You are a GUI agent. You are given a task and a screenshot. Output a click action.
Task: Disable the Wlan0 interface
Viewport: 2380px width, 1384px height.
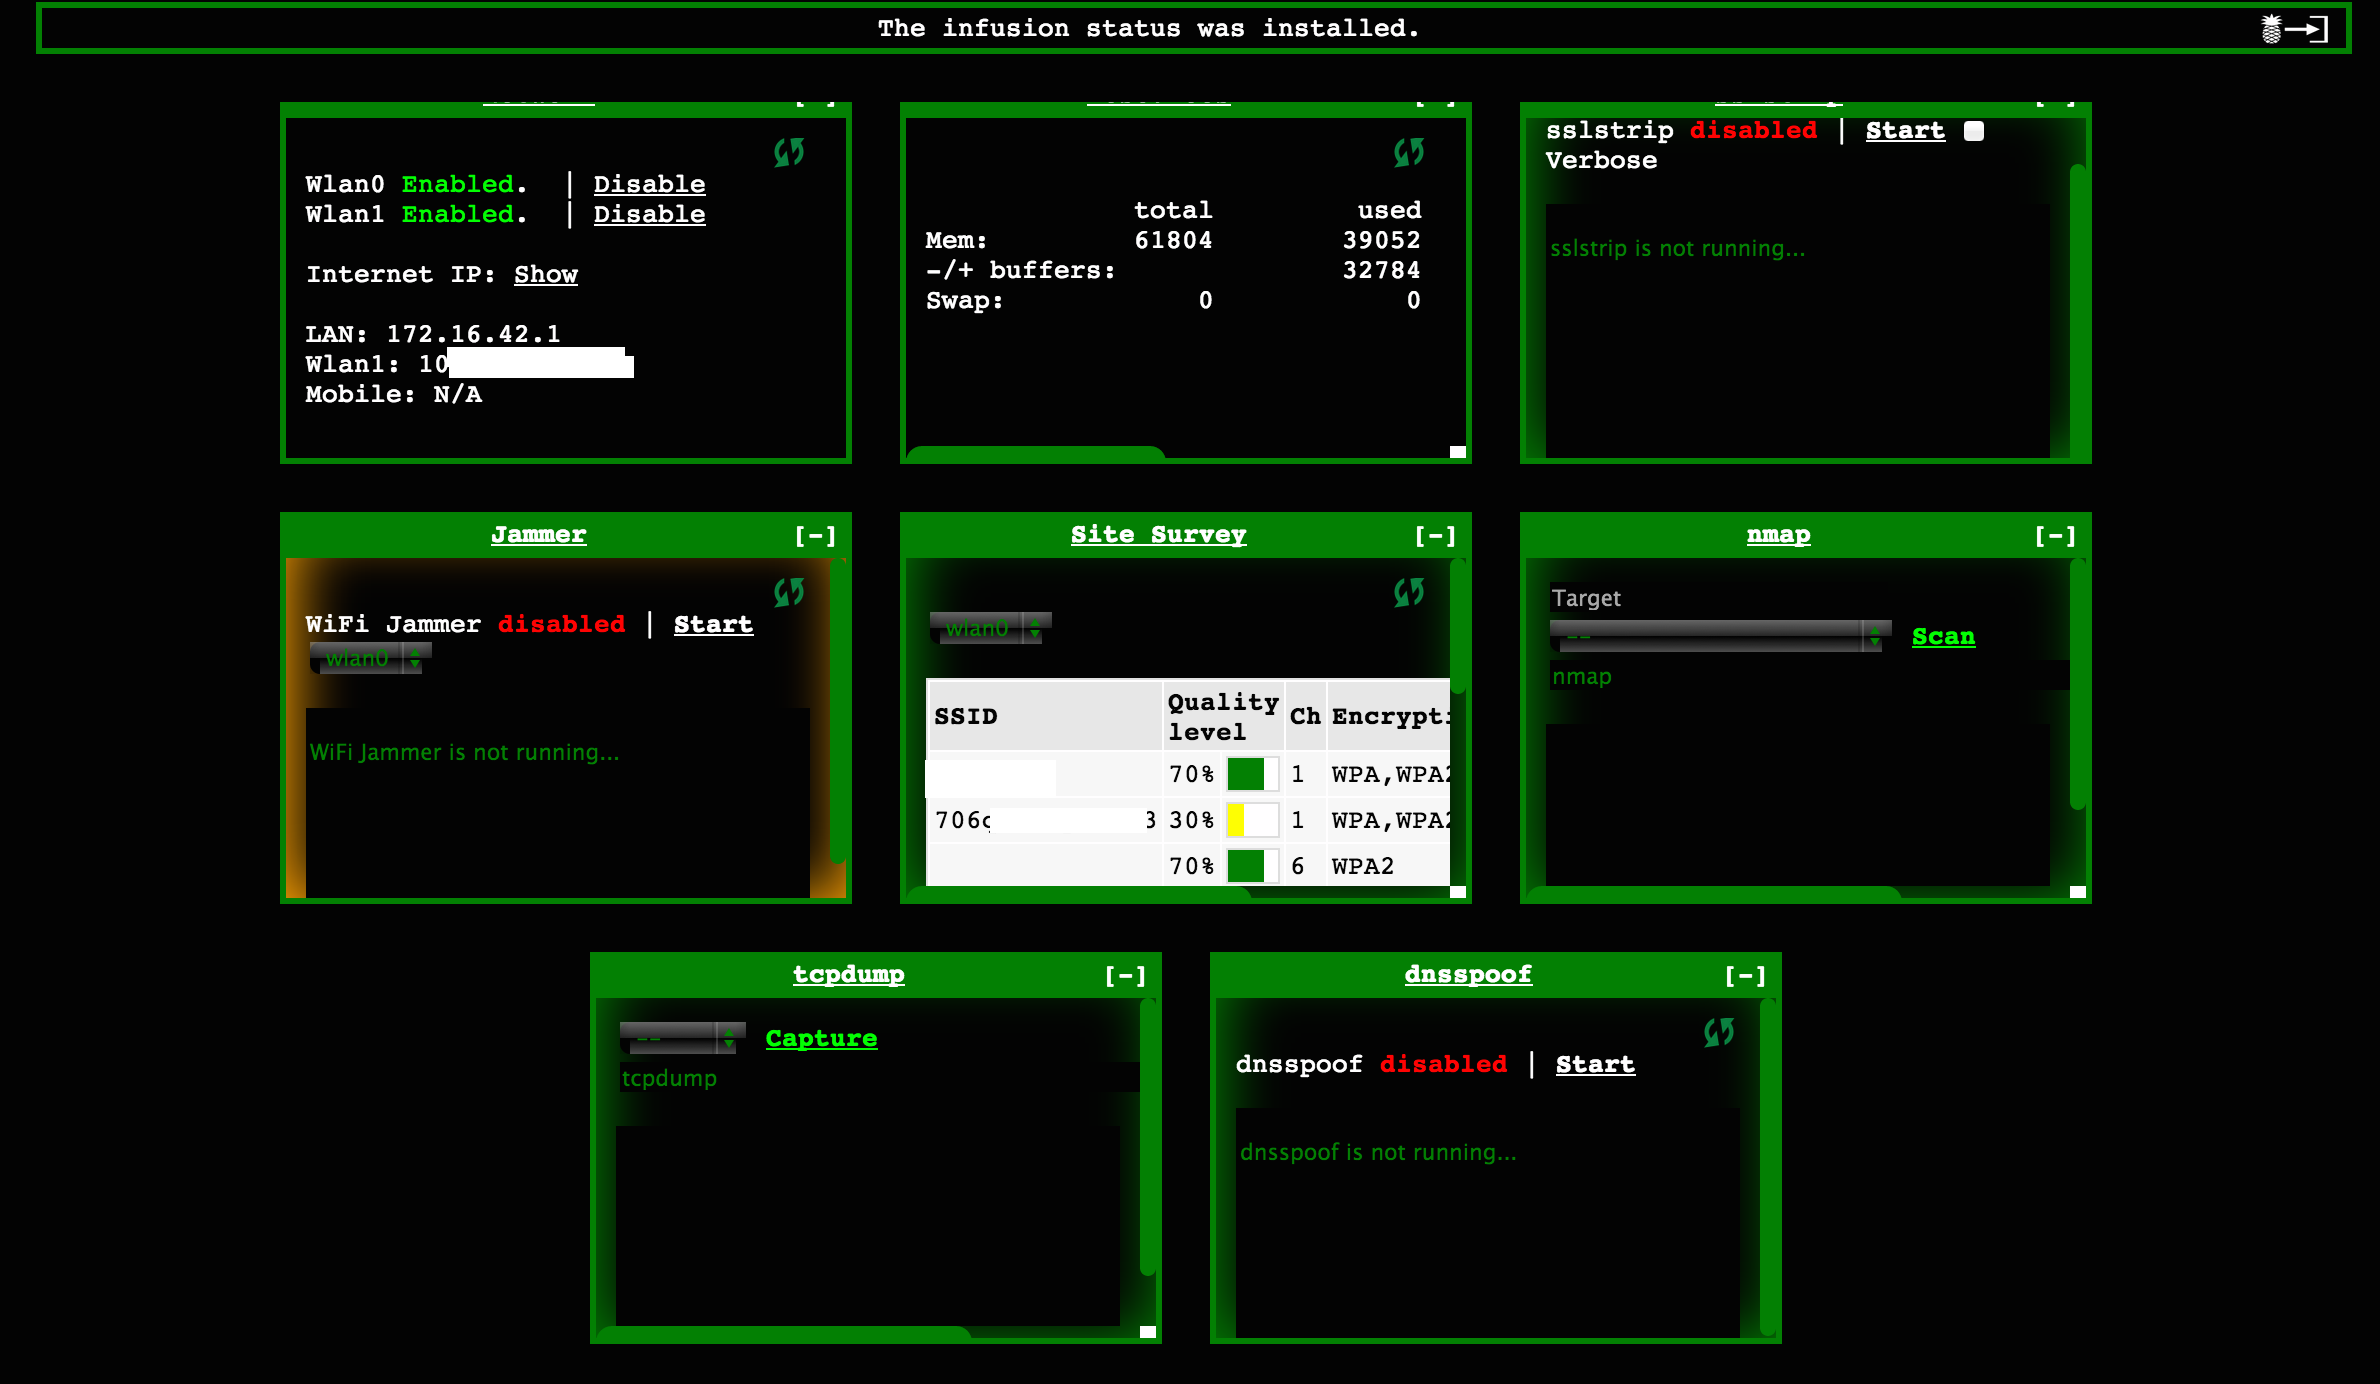pyautogui.click(x=649, y=184)
